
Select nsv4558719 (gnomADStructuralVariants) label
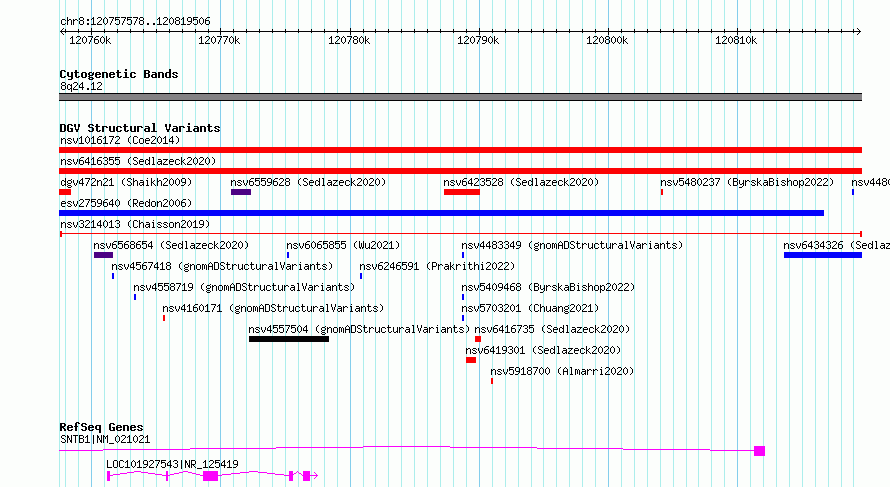[244, 287]
